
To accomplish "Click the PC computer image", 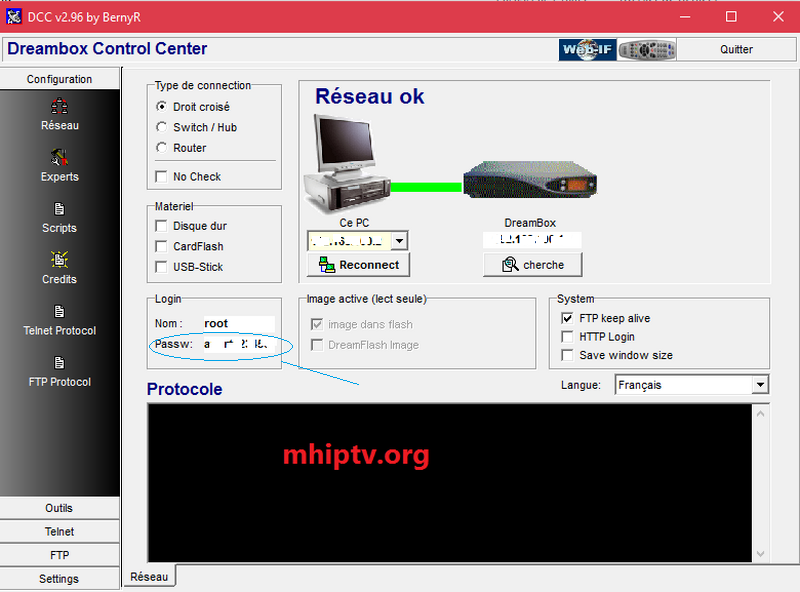I will coord(347,163).
